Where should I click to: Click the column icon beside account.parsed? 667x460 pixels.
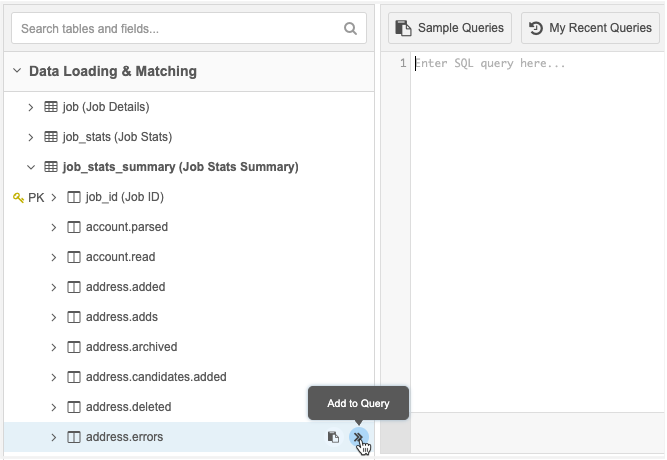(x=73, y=227)
